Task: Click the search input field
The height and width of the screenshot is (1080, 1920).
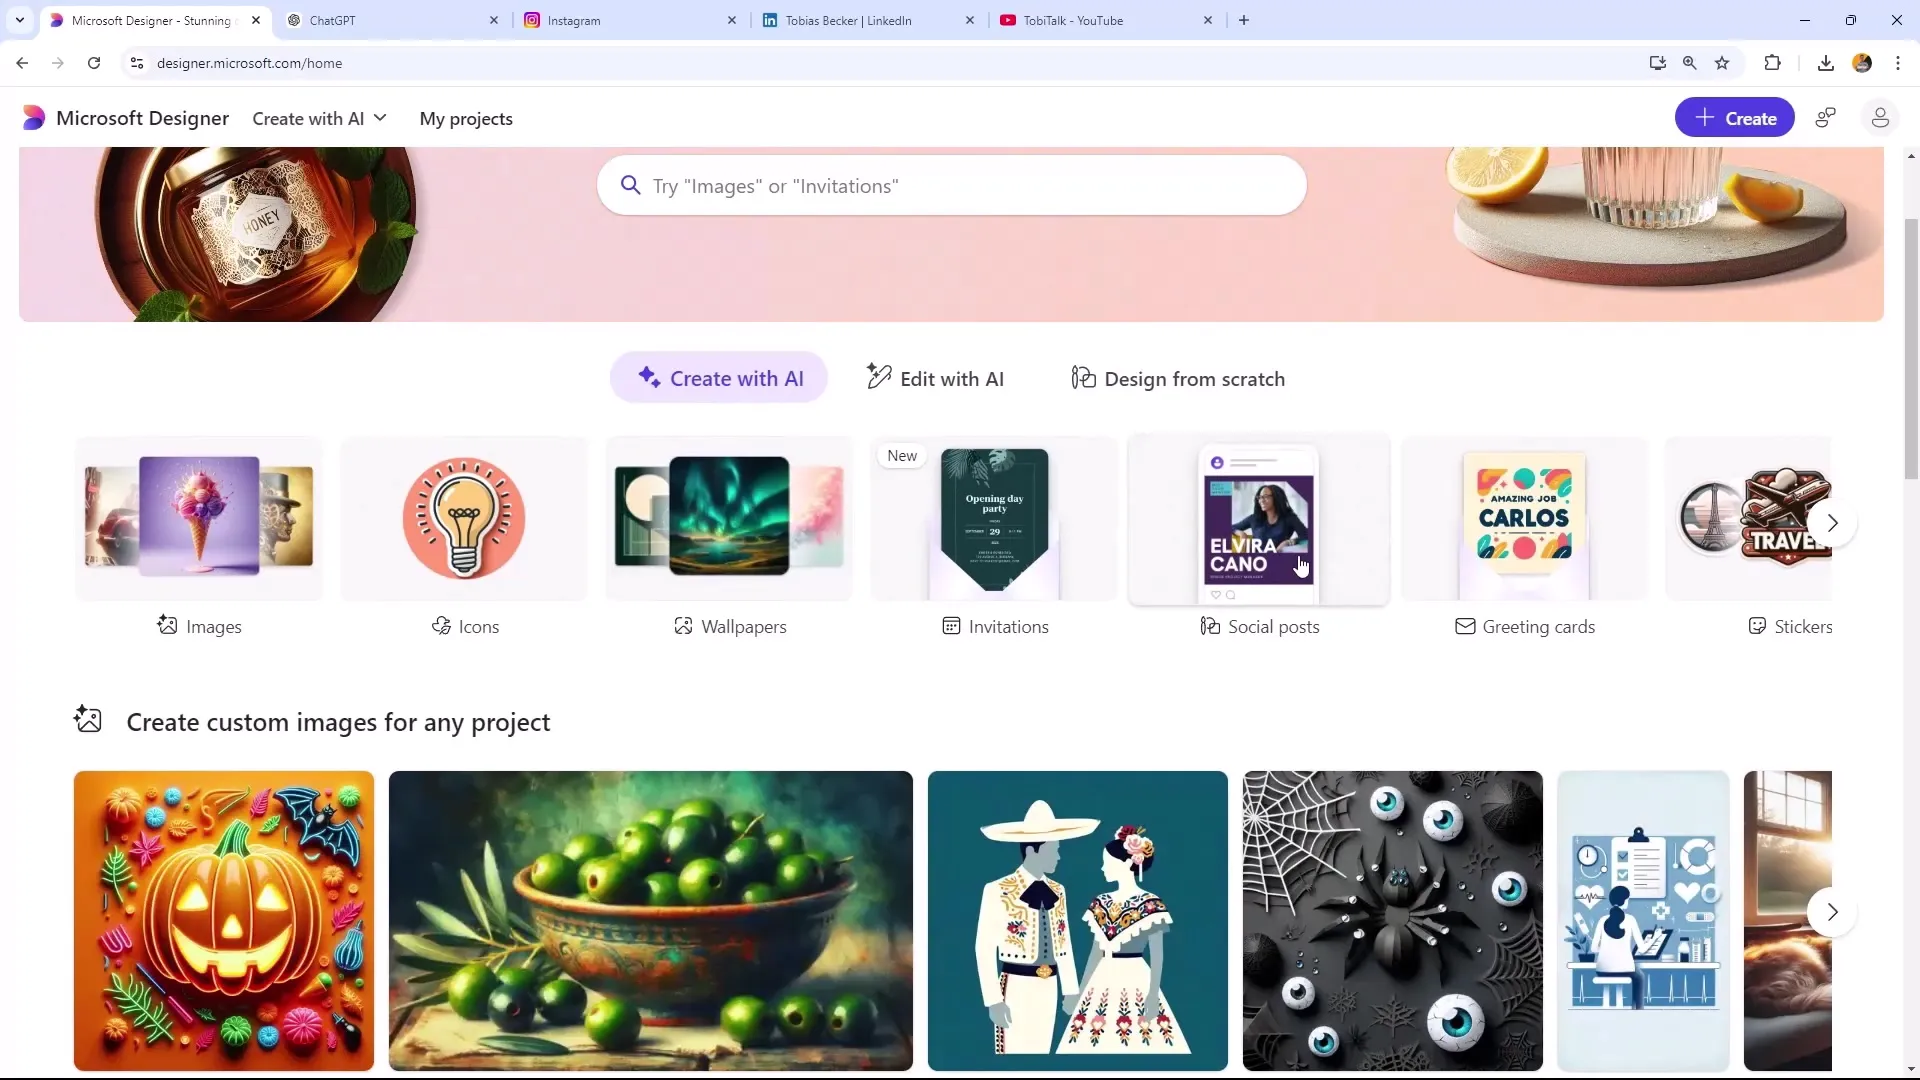Action: [960, 185]
